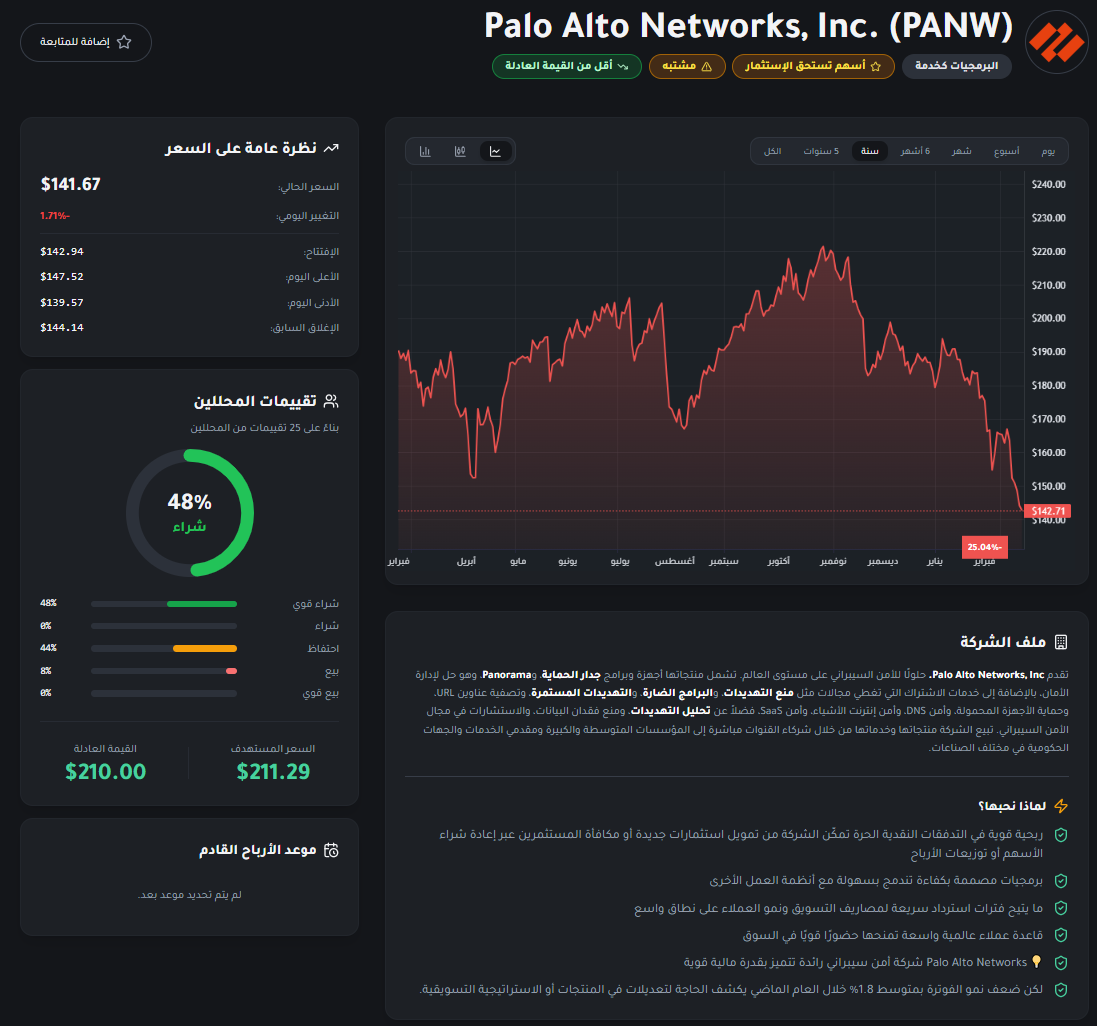The height and width of the screenshot is (1026, 1097).
Task: Click the أغسطس month label on the chart axis
Action: pyautogui.click(x=674, y=561)
